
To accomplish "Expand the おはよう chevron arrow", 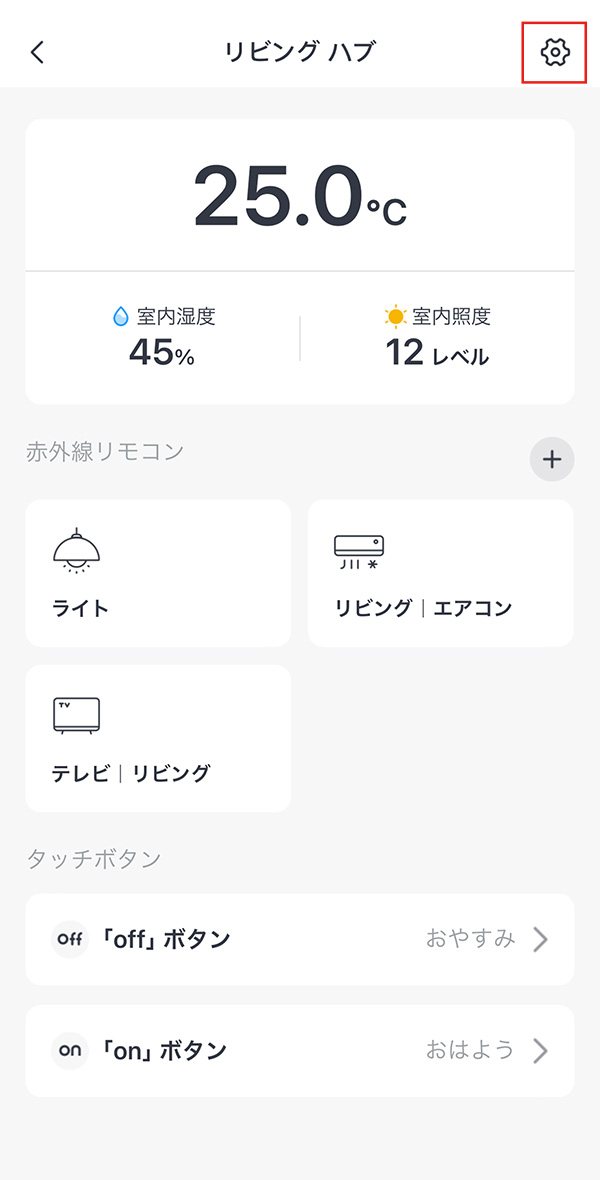I will [540, 1051].
